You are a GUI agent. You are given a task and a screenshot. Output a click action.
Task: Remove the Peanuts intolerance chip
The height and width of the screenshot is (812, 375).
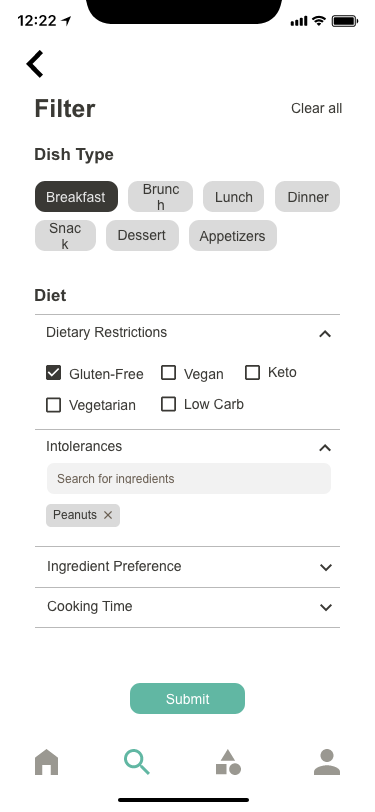click(x=108, y=515)
